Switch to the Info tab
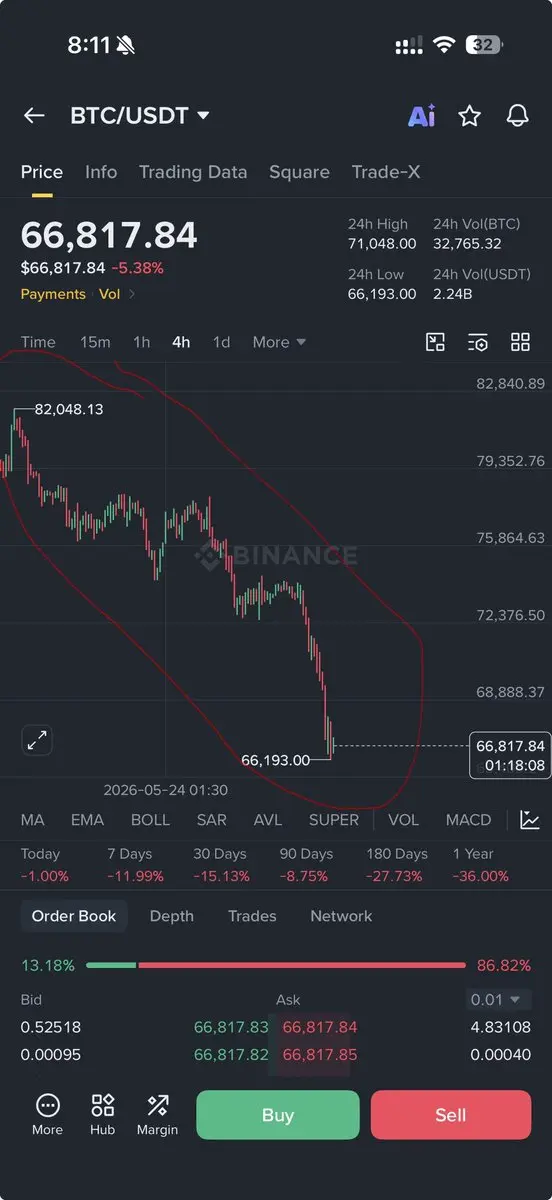Screen dimensions: 552x1200 pos(101,172)
